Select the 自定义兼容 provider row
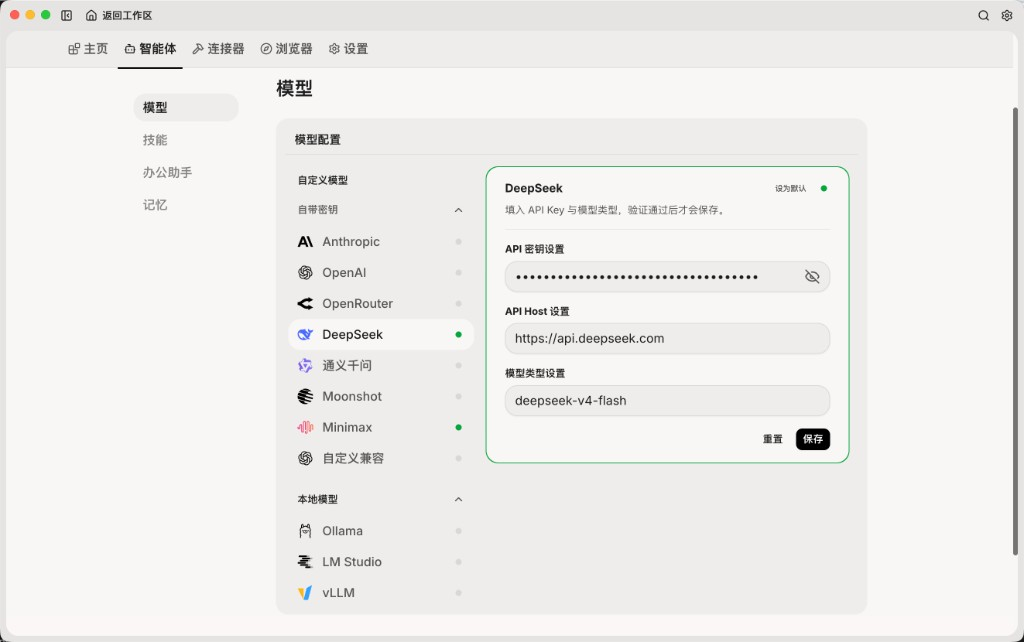This screenshot has height=642, width=1024. [381, 458]
